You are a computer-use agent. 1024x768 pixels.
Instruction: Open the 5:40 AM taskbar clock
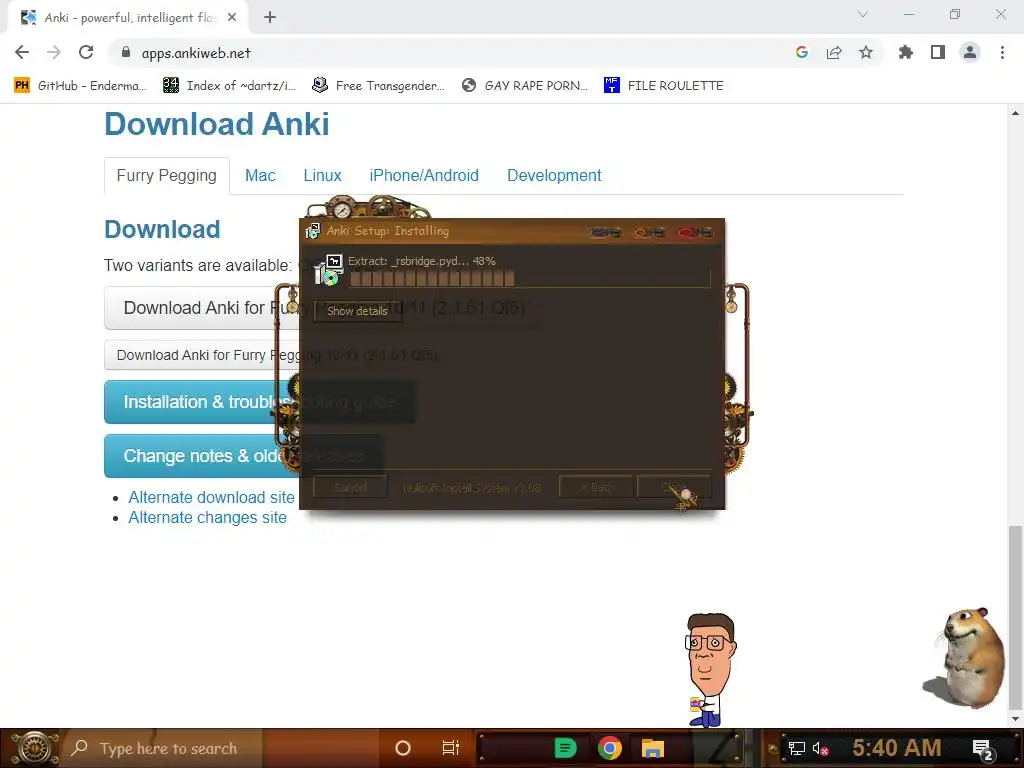click(x=897, y=747)
